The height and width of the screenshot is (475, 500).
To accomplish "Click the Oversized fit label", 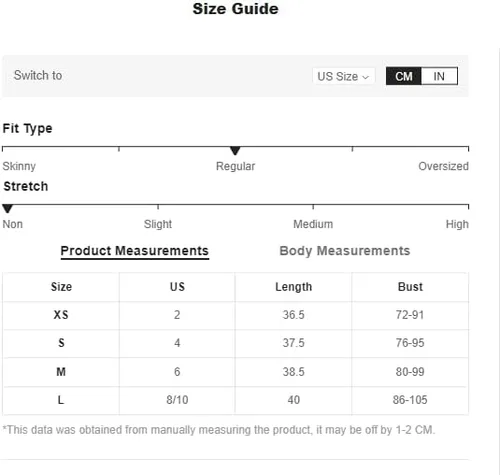I will [x=443, y=166].
